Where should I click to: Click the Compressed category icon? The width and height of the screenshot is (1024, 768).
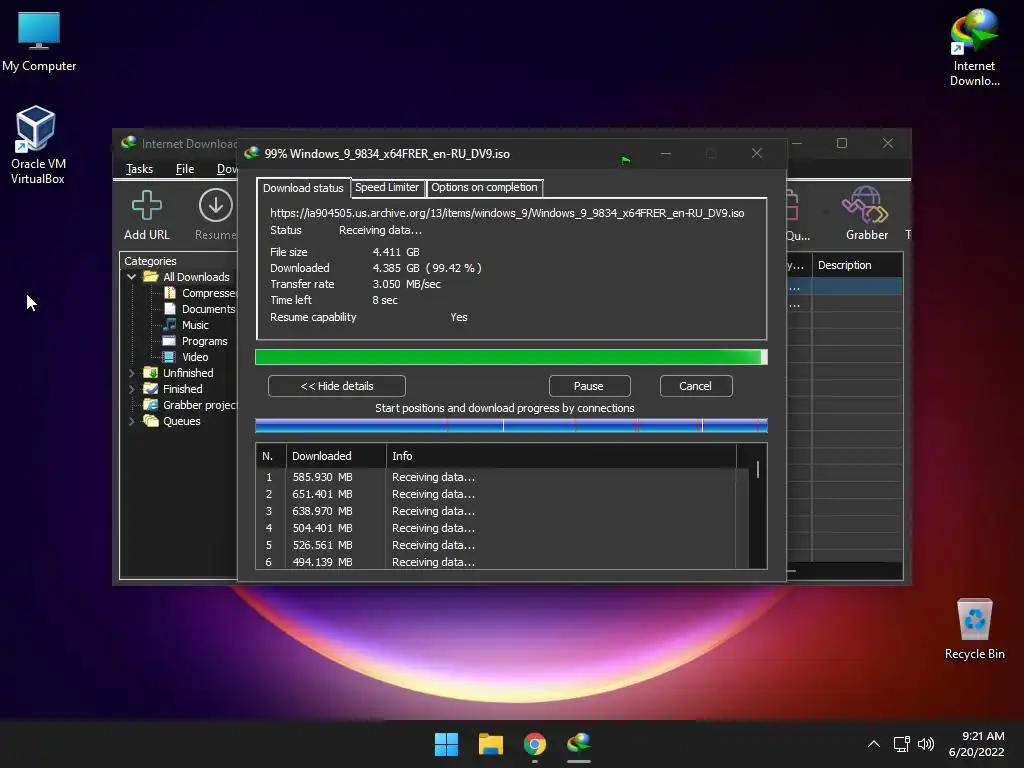click(x=170, y=293)
